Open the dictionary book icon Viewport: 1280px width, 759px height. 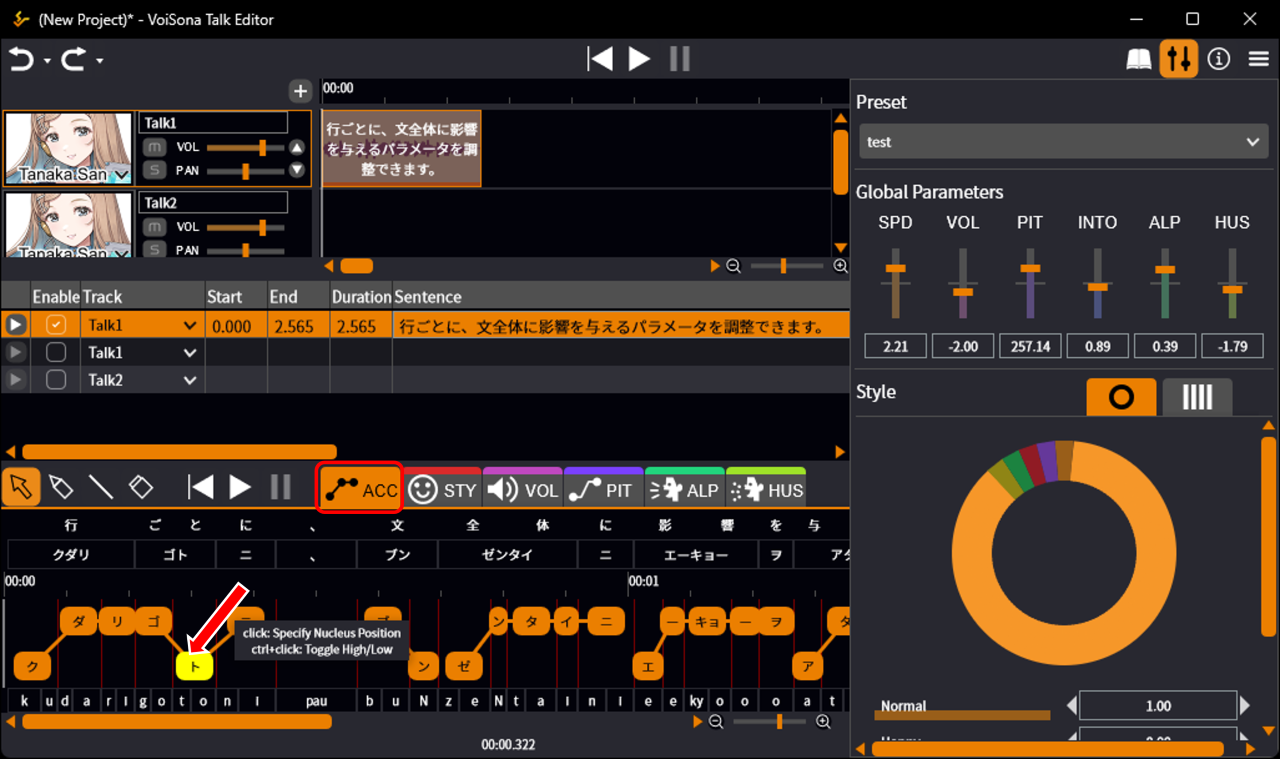coord(1139,60)
